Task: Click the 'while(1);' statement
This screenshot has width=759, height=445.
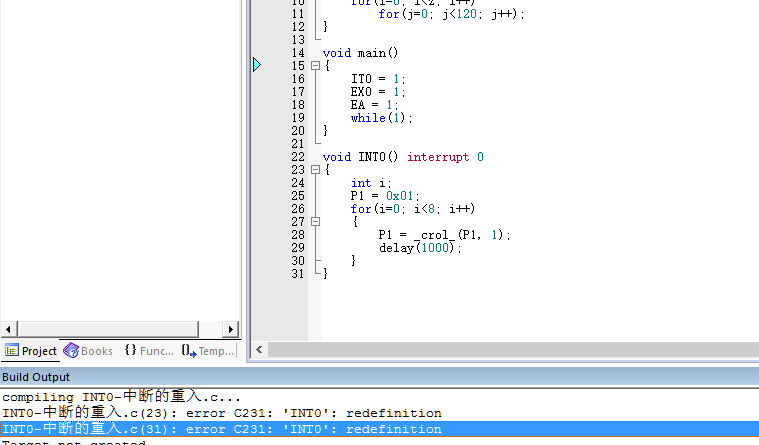Action: point(381,118)
